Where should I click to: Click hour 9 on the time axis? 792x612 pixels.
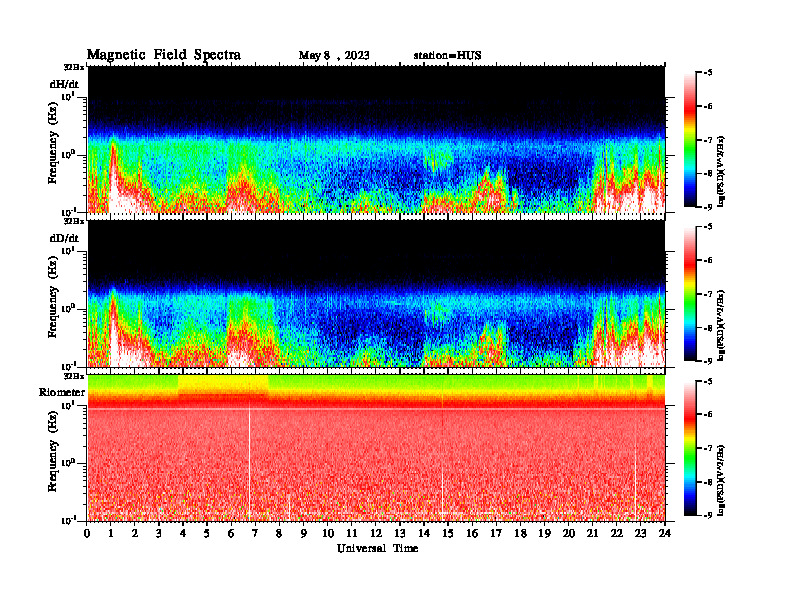(304, 533)
